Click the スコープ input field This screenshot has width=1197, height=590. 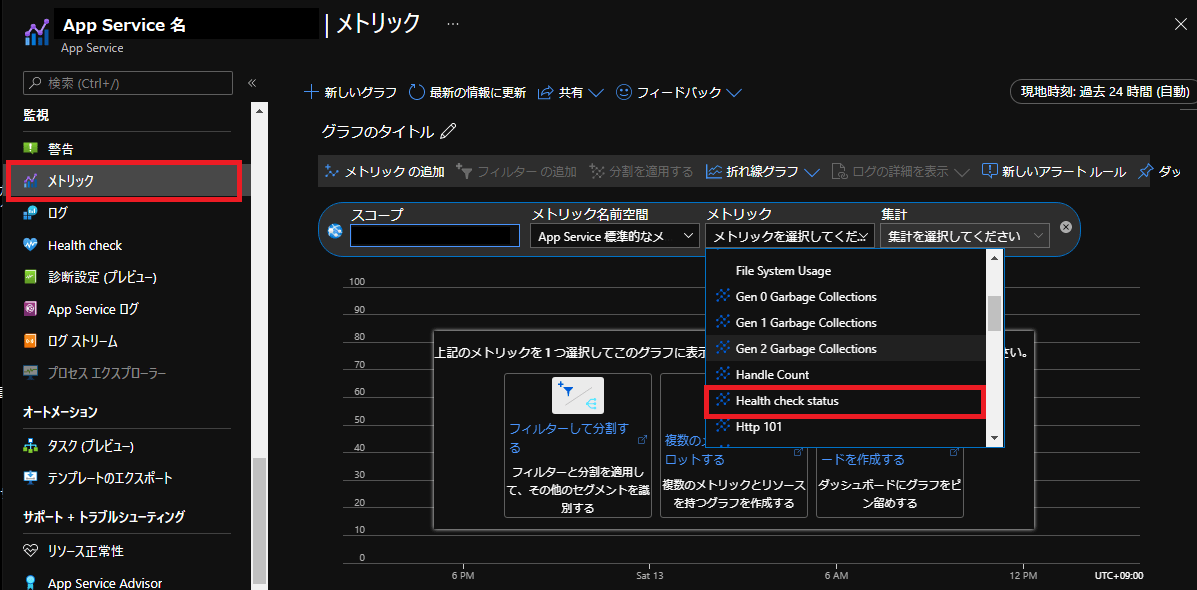coord(435,235)
